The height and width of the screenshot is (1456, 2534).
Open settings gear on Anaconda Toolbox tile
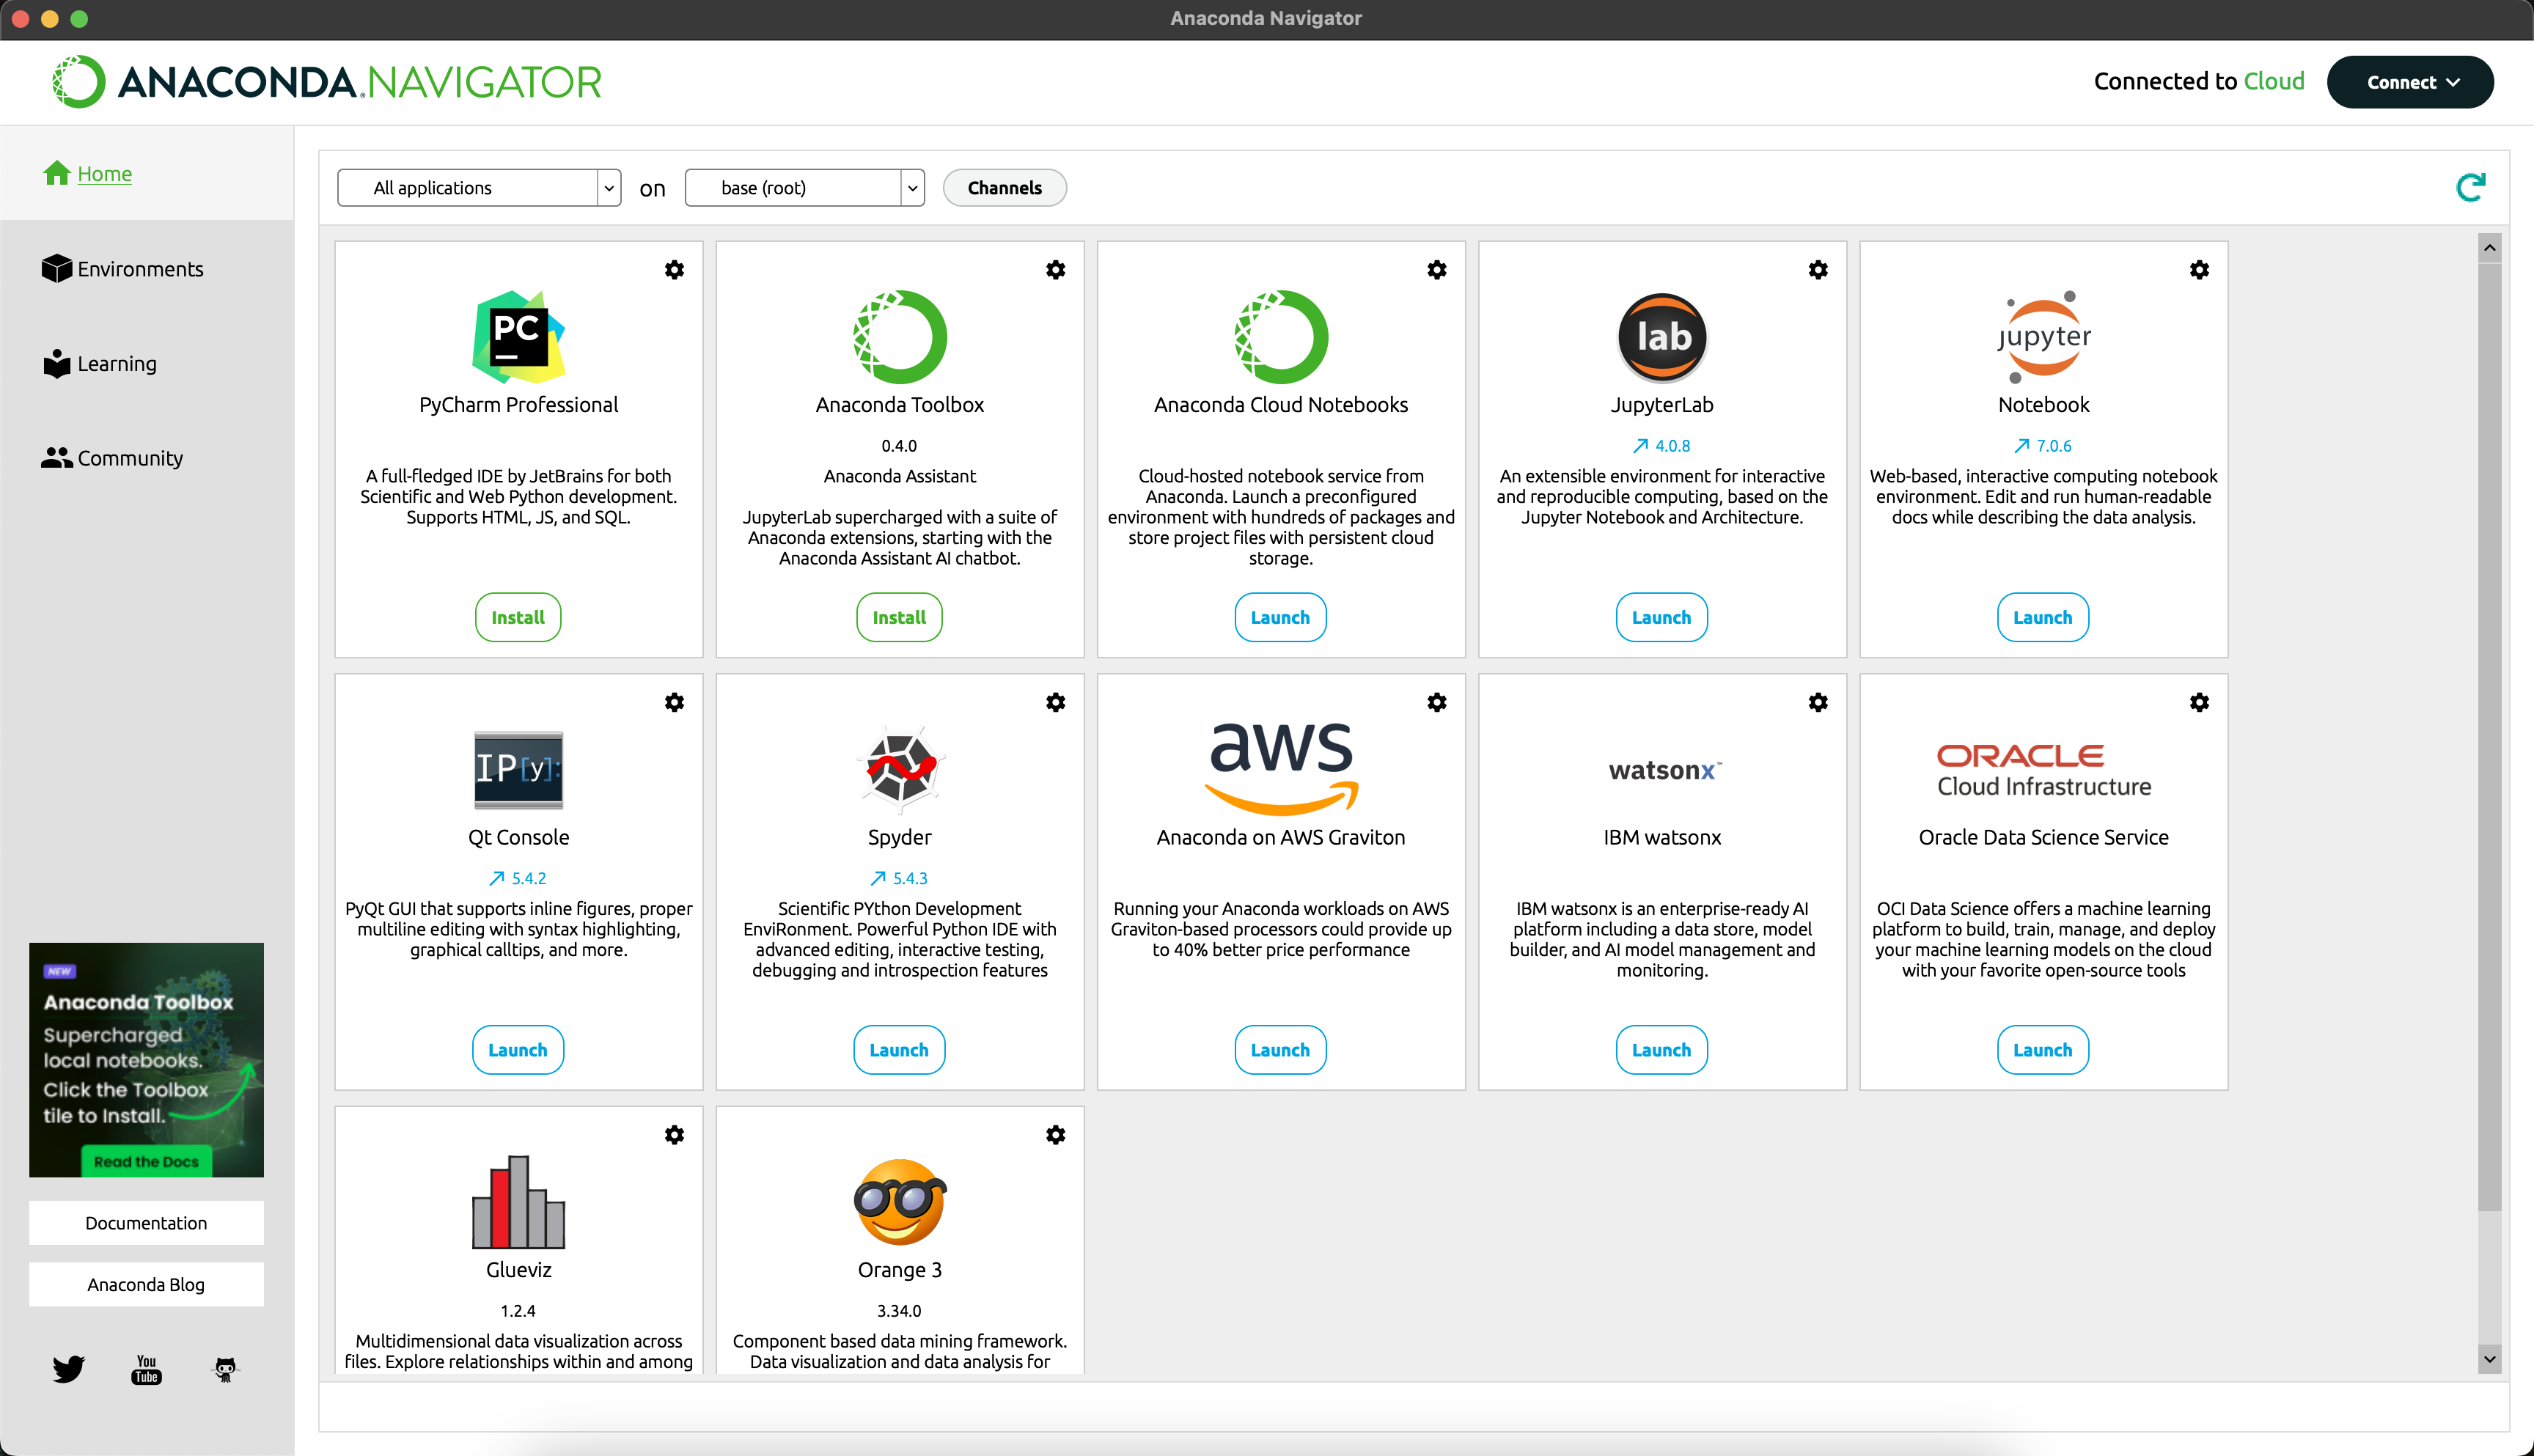pyautogui.click(x=1055, y=270)
